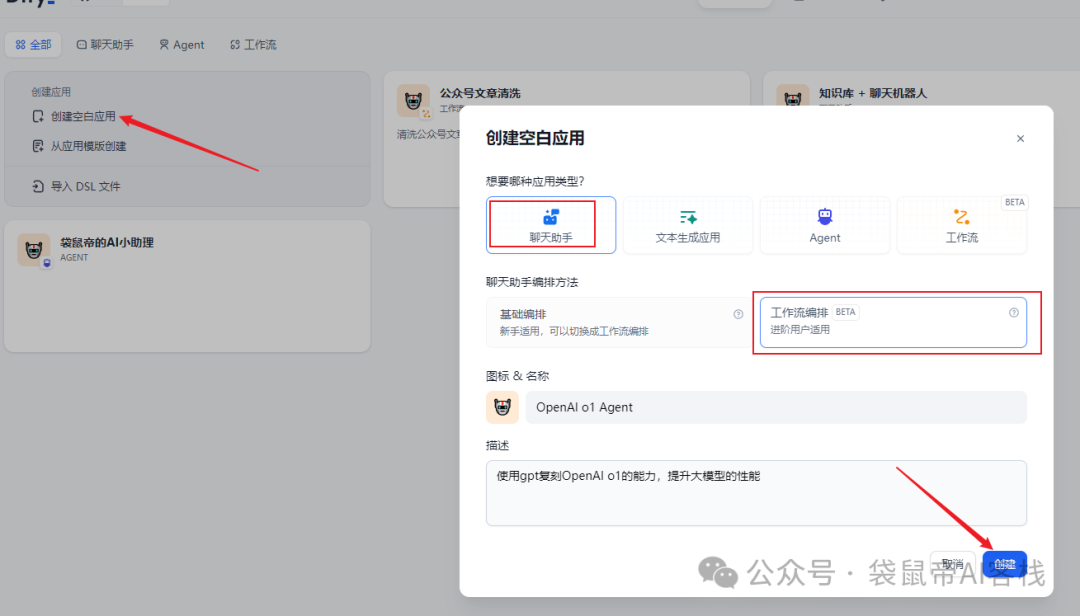Click the grid icon on the 全部 tab
This screenshot has height=616, width=1080.
click(21, 45)
